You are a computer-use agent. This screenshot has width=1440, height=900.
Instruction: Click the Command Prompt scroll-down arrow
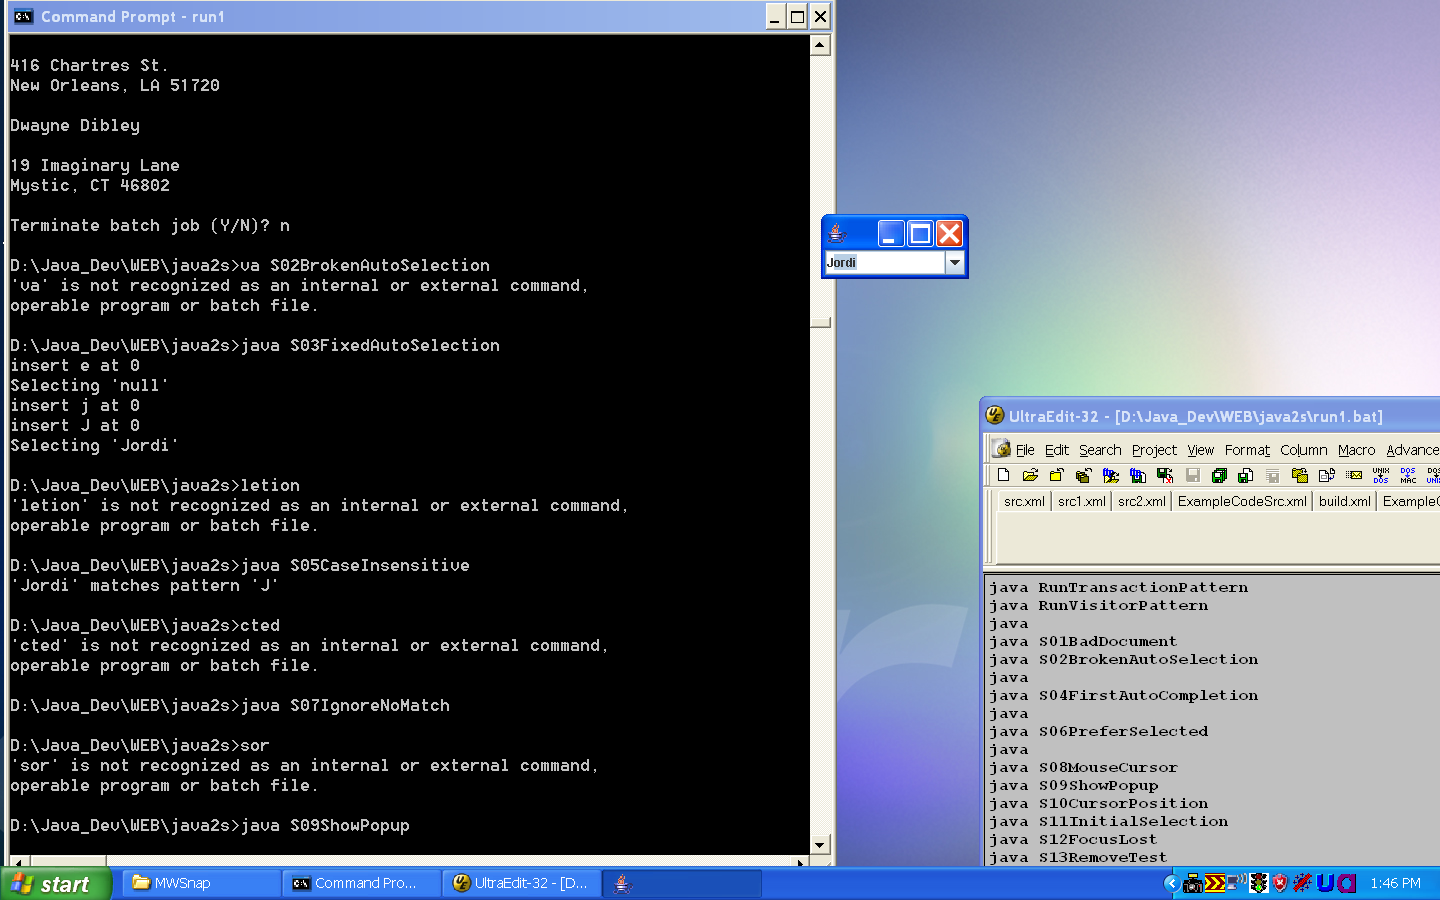click(820, 845)
